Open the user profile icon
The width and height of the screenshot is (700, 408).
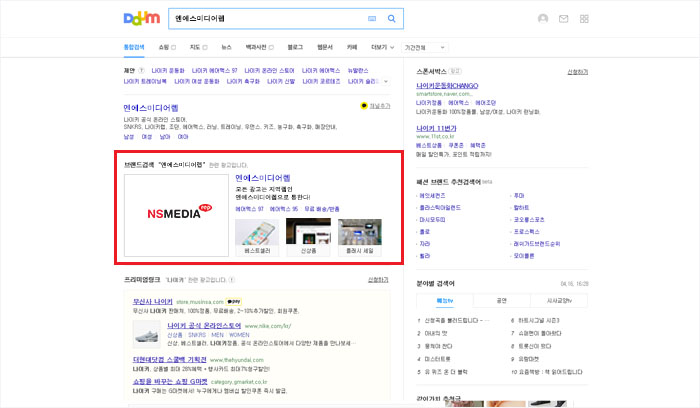coord(543,19)
